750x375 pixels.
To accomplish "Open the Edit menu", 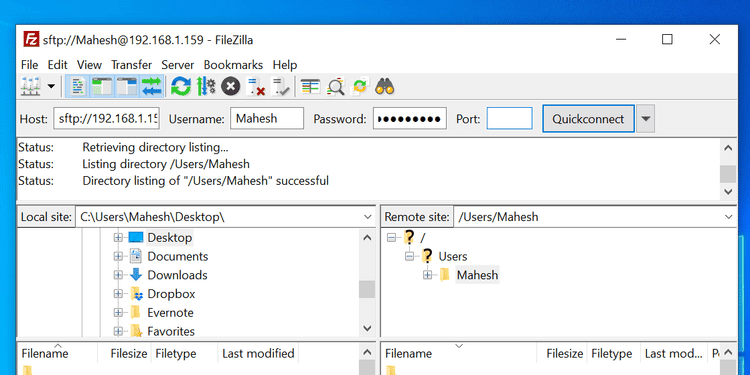I will pyautogui.click(x=57, y=65).
